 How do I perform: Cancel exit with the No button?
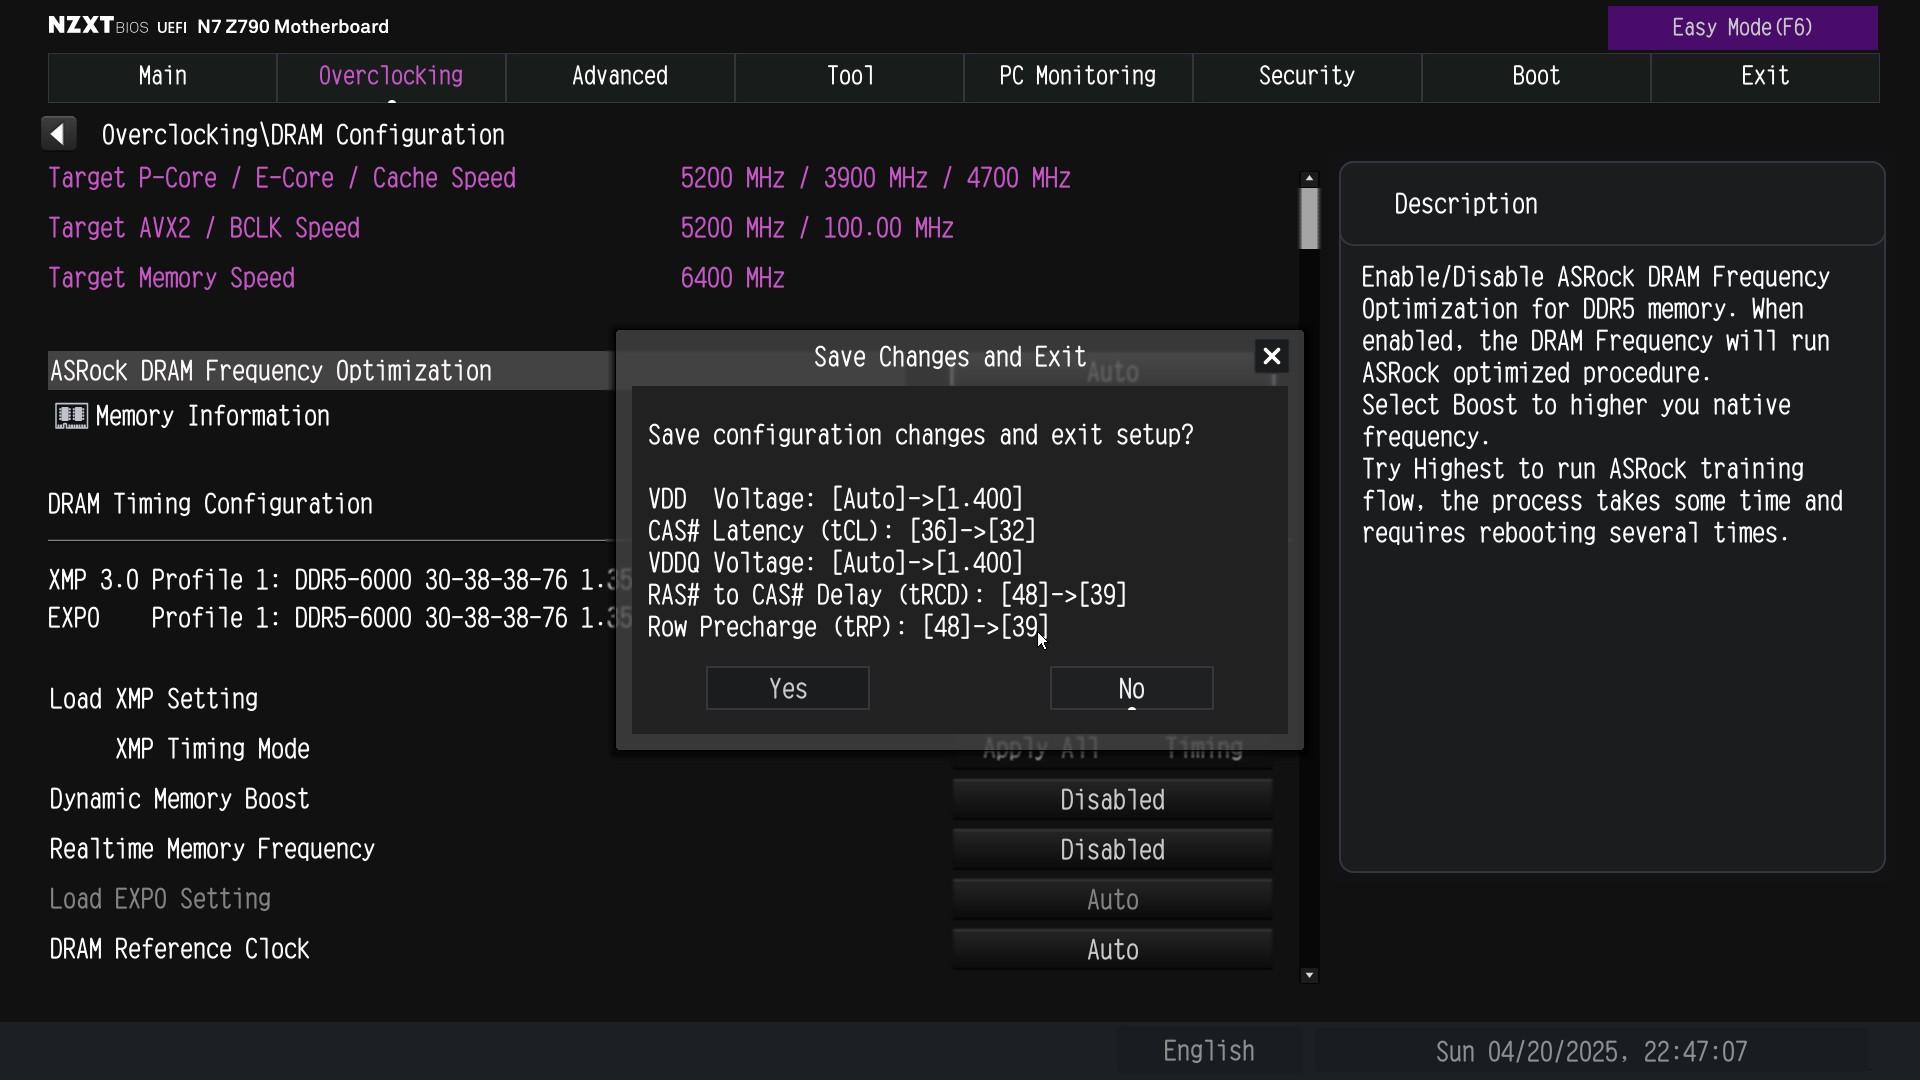coord(1132,689)
